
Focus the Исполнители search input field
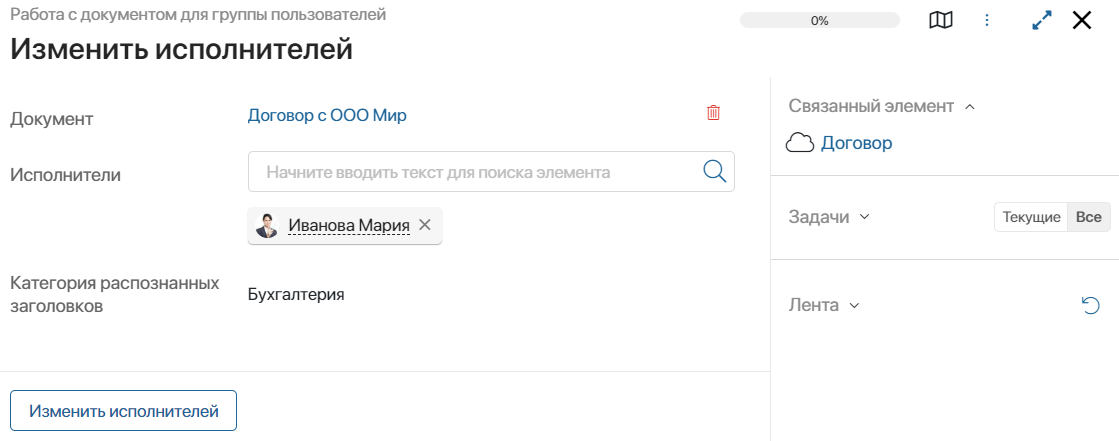click(491, 171)
